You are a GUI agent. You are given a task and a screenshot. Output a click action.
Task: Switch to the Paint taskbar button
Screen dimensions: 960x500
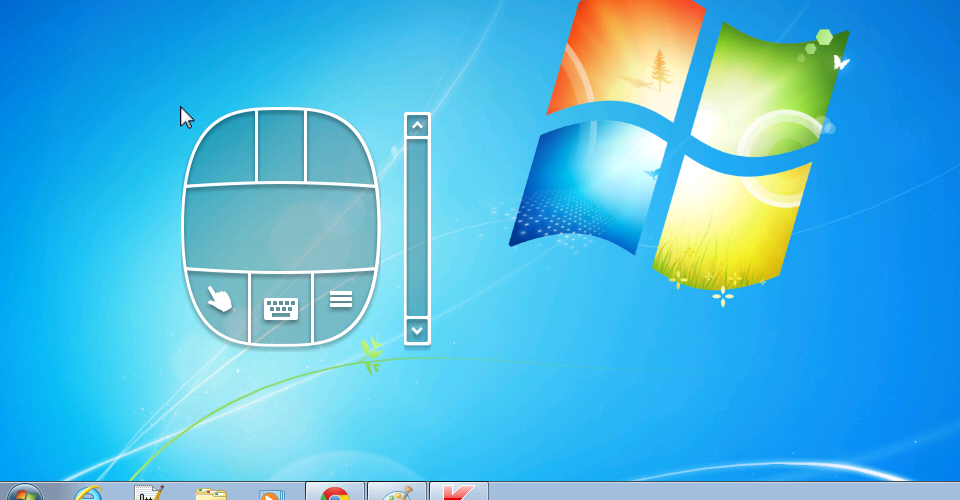point(397,491)
